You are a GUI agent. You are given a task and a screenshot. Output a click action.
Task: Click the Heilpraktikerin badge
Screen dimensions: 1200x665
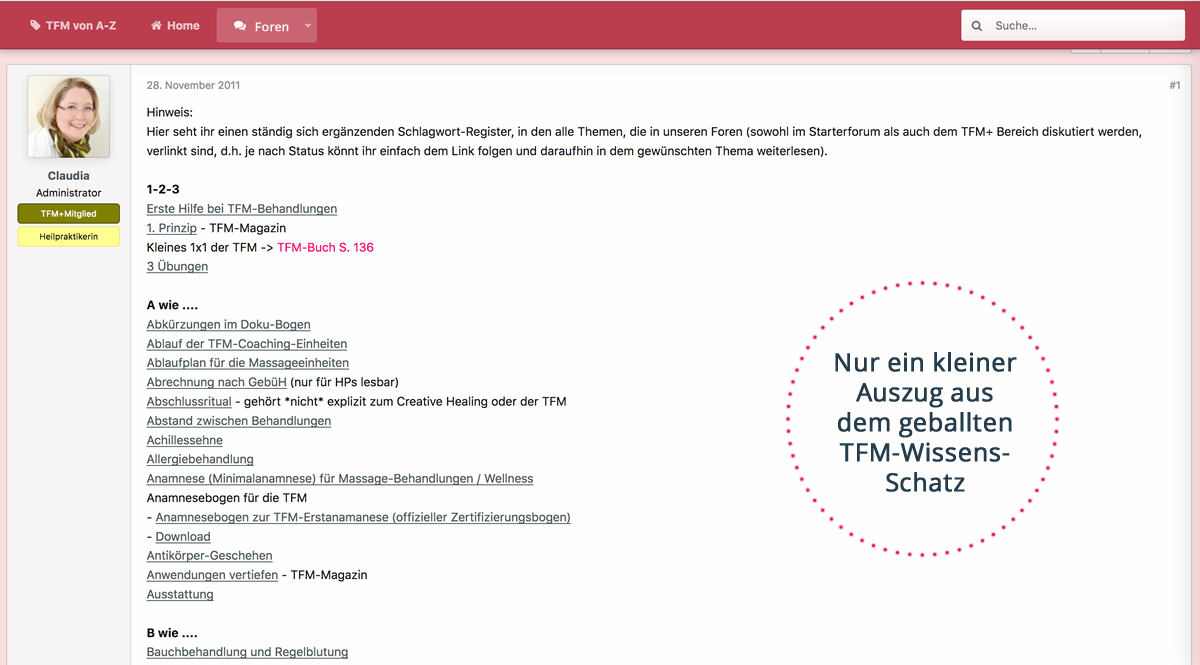(69, 237)
